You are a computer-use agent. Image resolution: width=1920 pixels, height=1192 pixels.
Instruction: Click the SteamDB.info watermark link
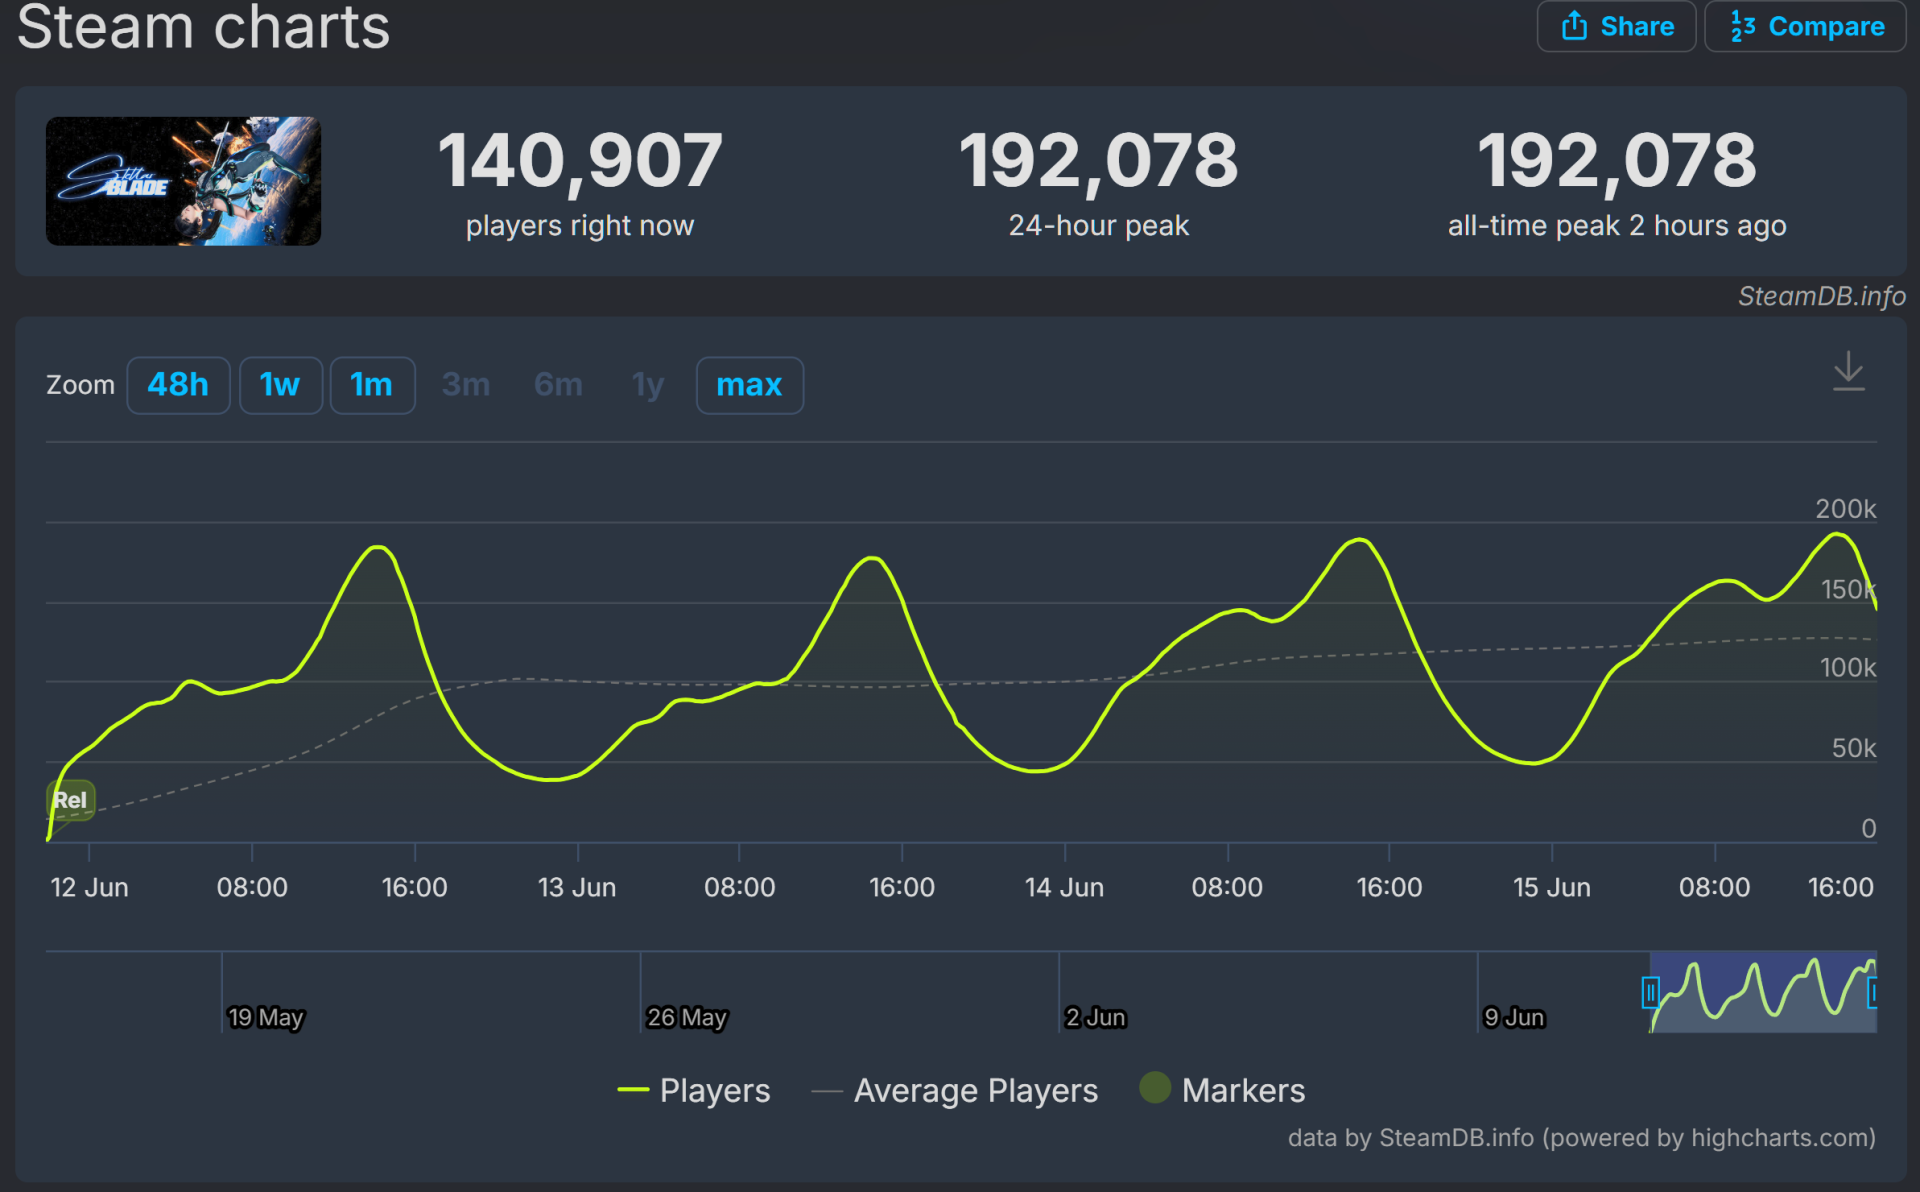[x=1821, y=296]
